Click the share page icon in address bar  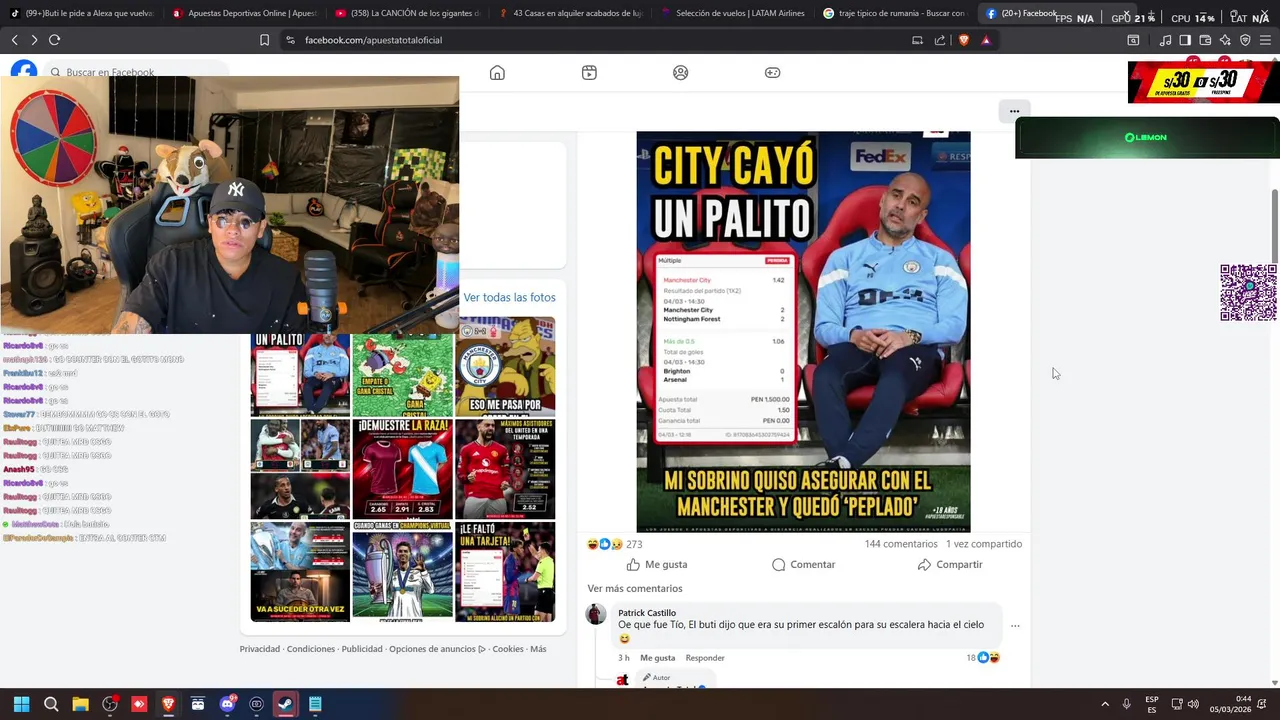[940, 40]
